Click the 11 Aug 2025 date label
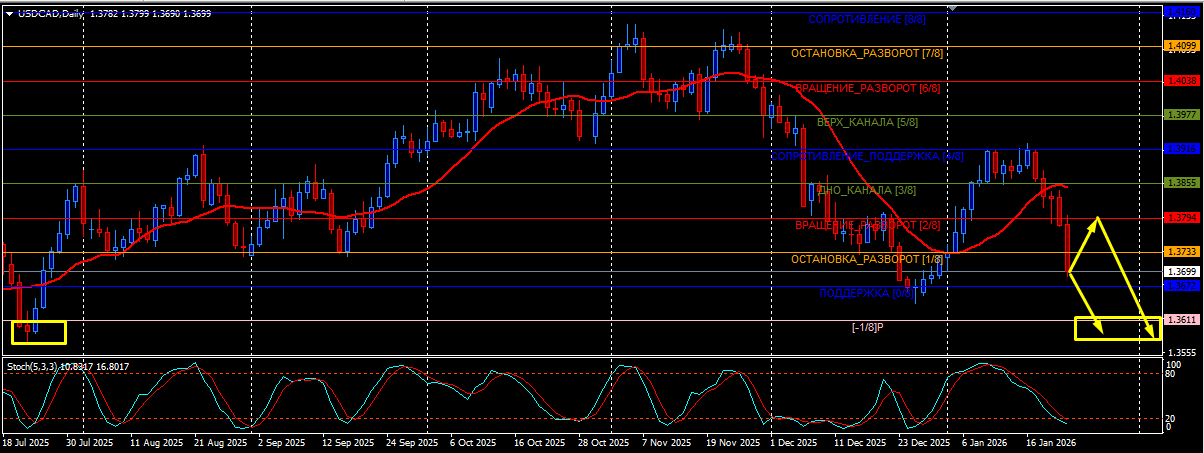 pyautogui.click(x=159, y=441)
